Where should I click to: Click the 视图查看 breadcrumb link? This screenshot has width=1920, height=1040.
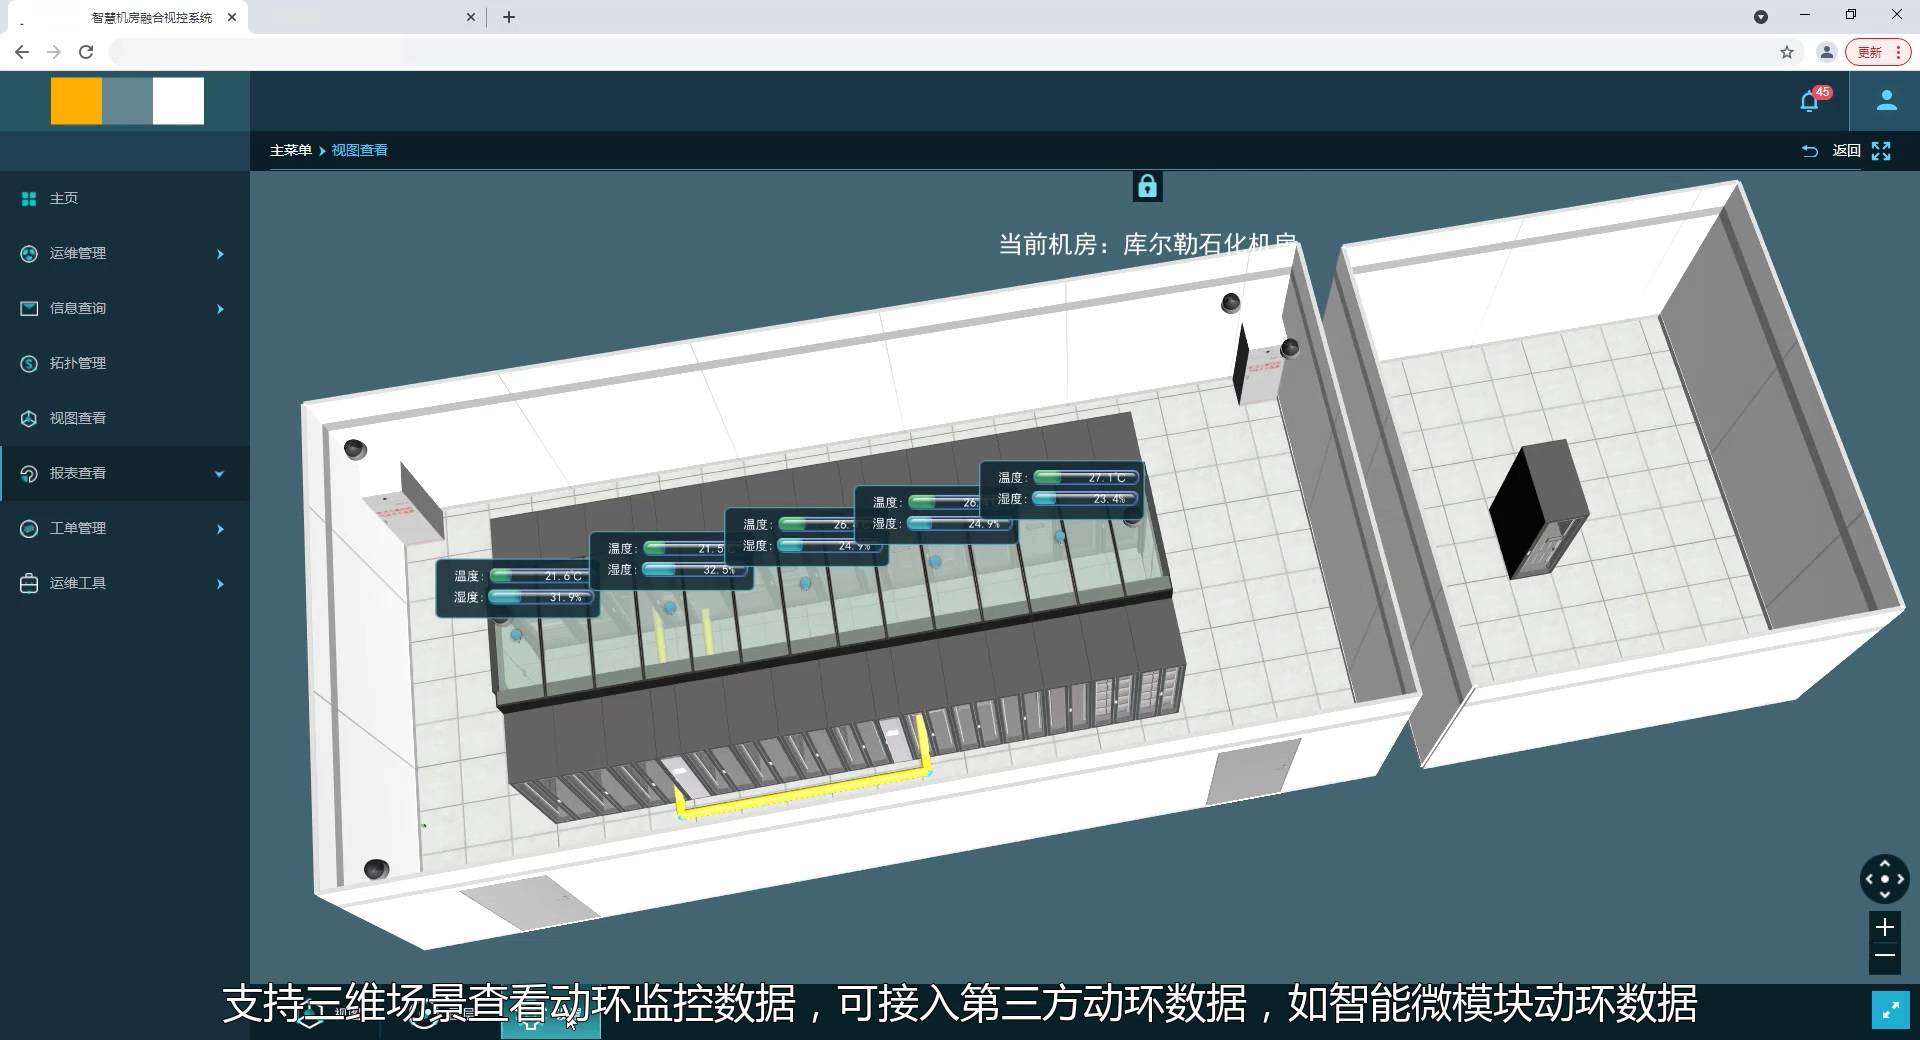tap(360, 150)
